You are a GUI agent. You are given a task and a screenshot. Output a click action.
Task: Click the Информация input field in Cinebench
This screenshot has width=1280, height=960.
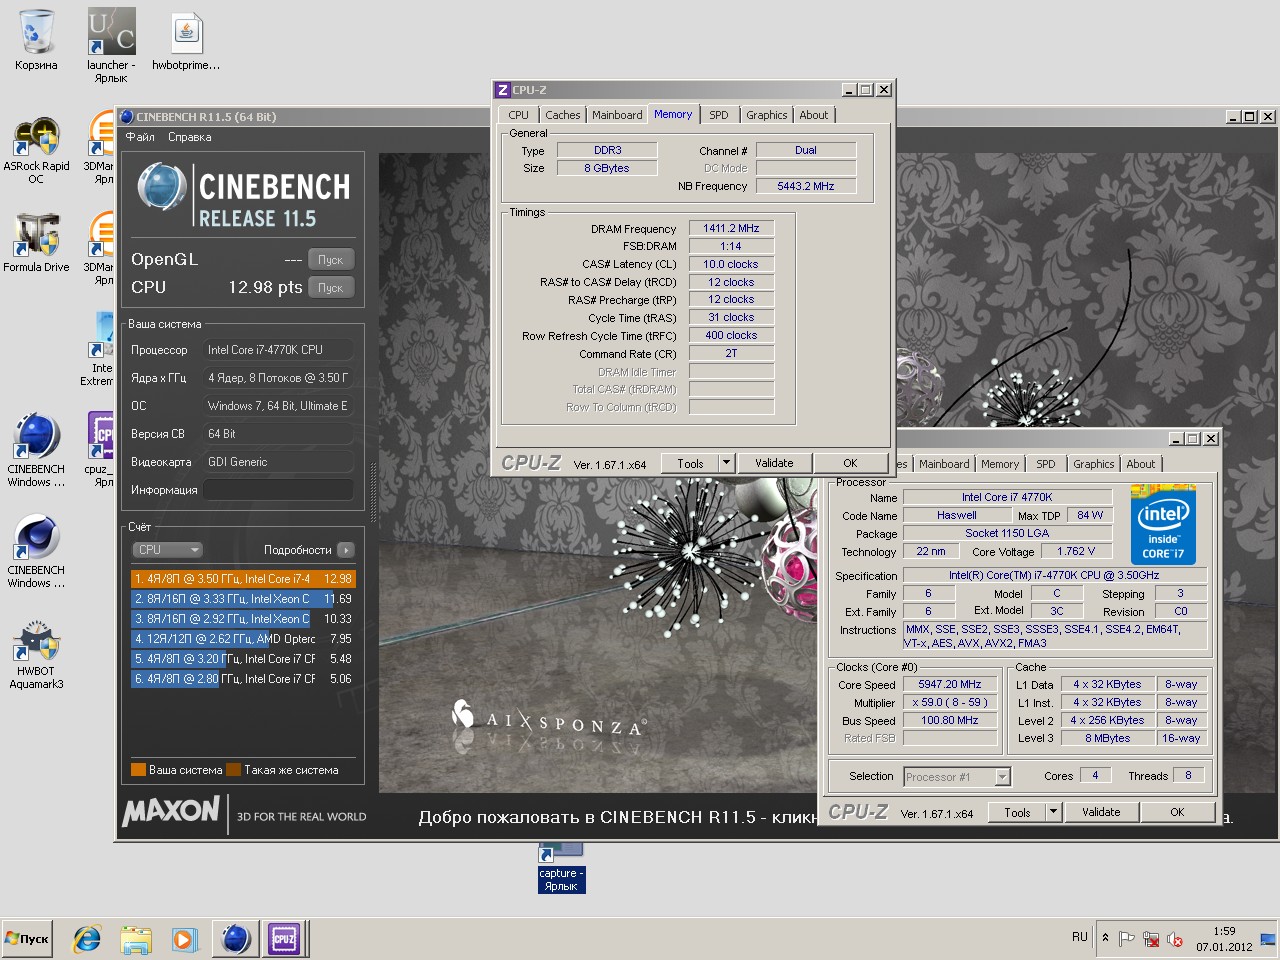click(279, 490)
